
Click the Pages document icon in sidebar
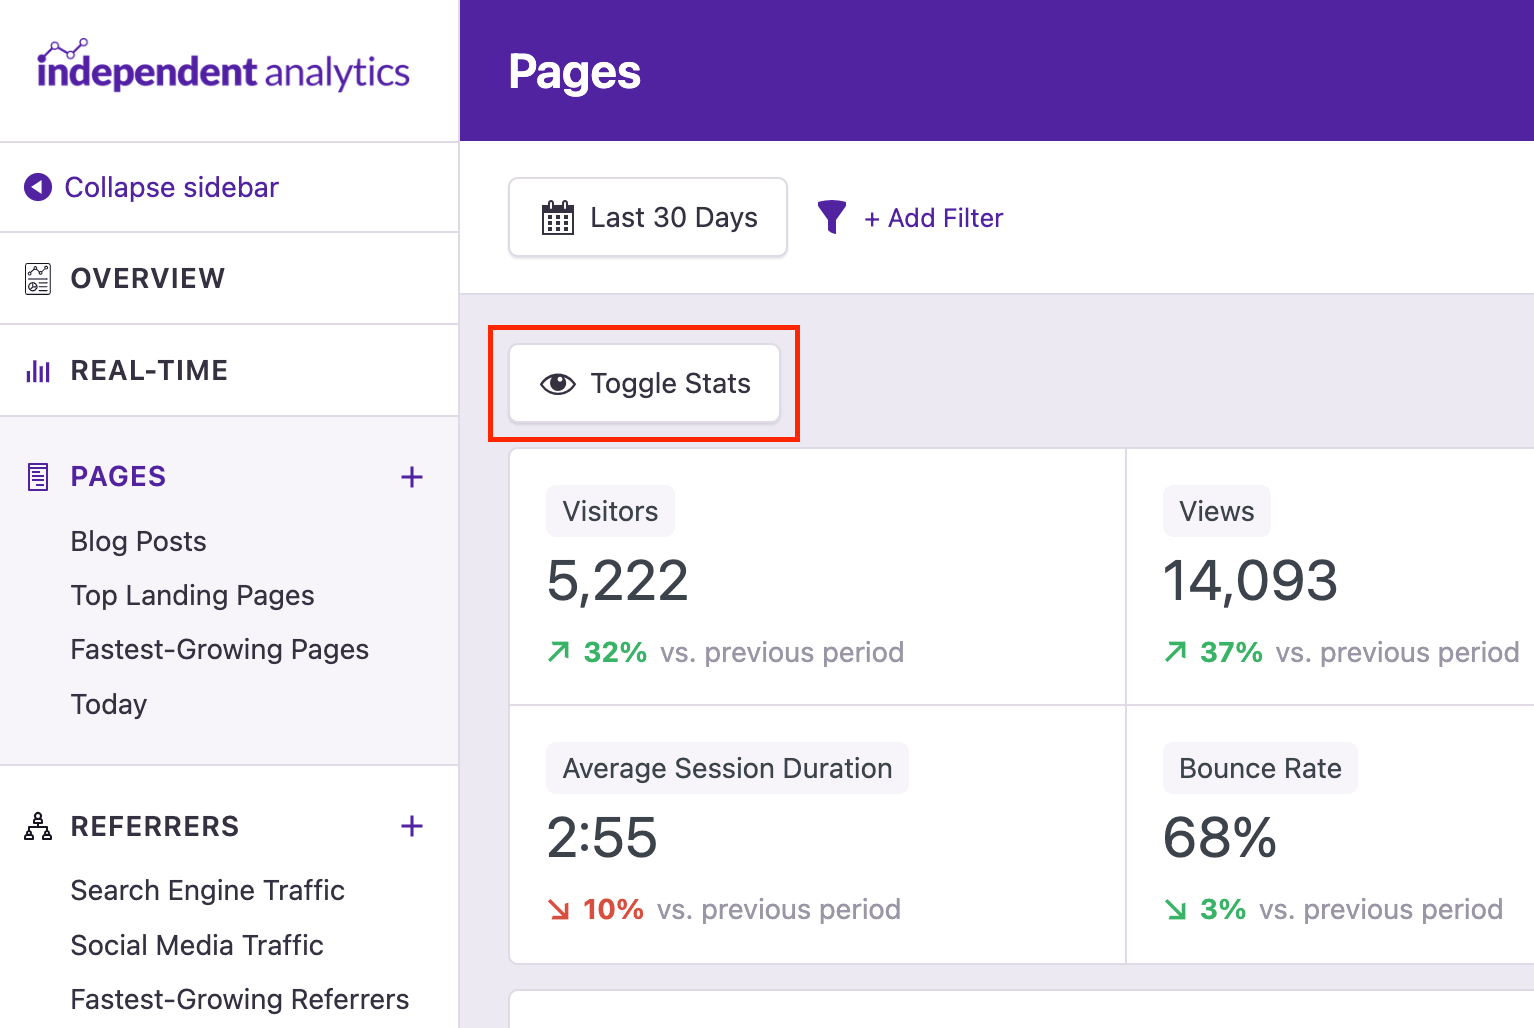tap(37, 476)
